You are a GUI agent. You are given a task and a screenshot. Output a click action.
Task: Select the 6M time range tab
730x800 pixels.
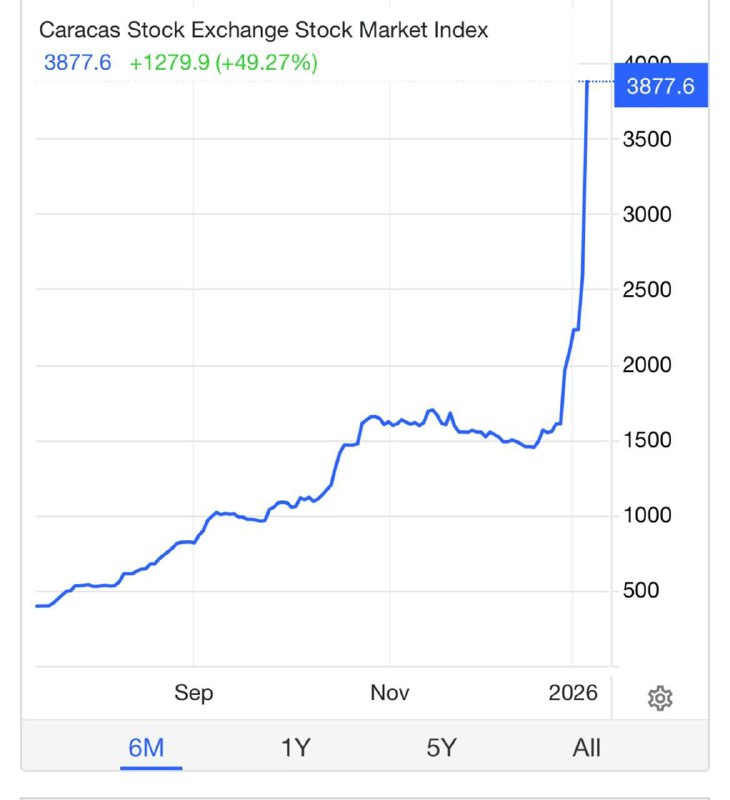[146, 747]
